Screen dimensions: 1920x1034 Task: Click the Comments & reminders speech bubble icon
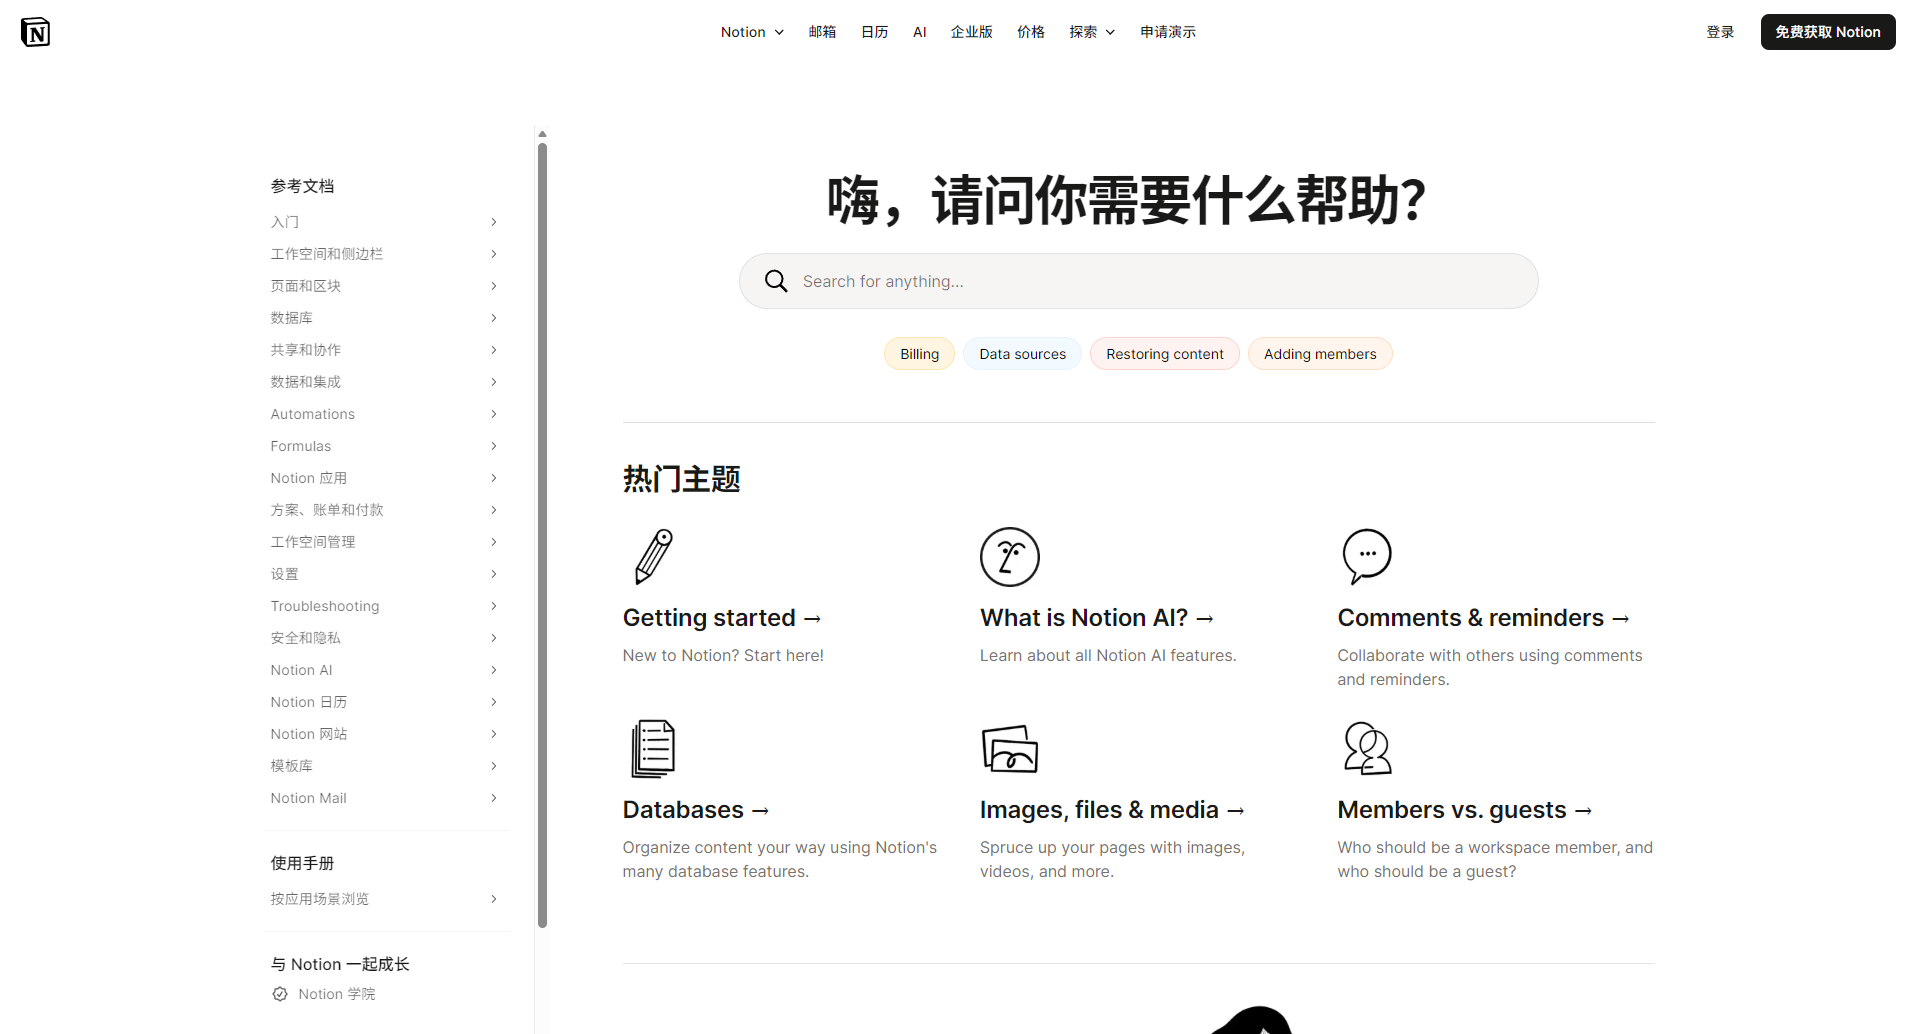click(1366, 556)
